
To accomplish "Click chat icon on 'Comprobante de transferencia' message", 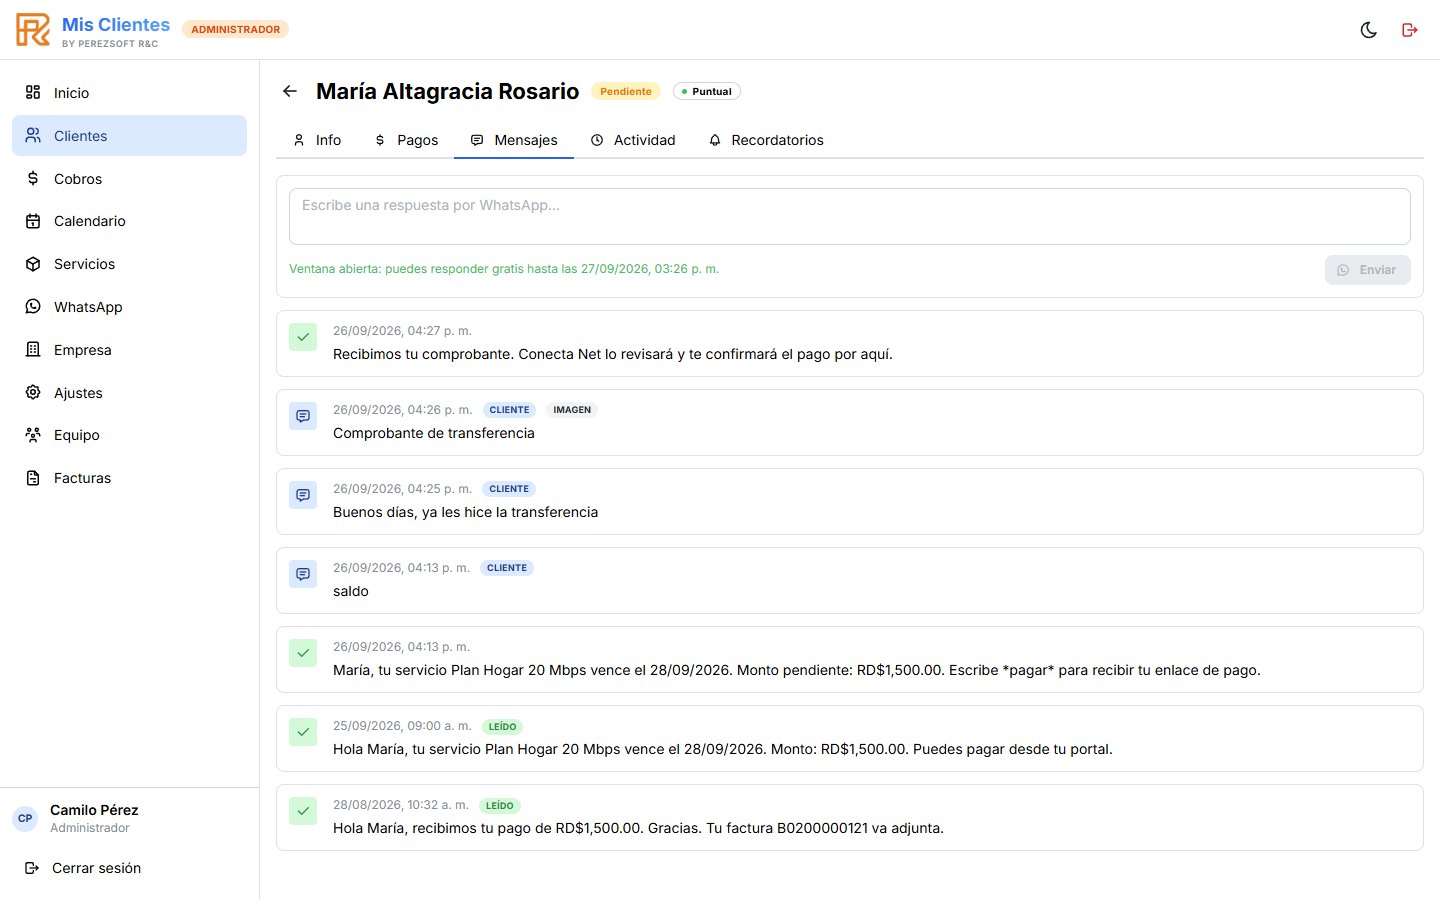I will click(303, 416).
